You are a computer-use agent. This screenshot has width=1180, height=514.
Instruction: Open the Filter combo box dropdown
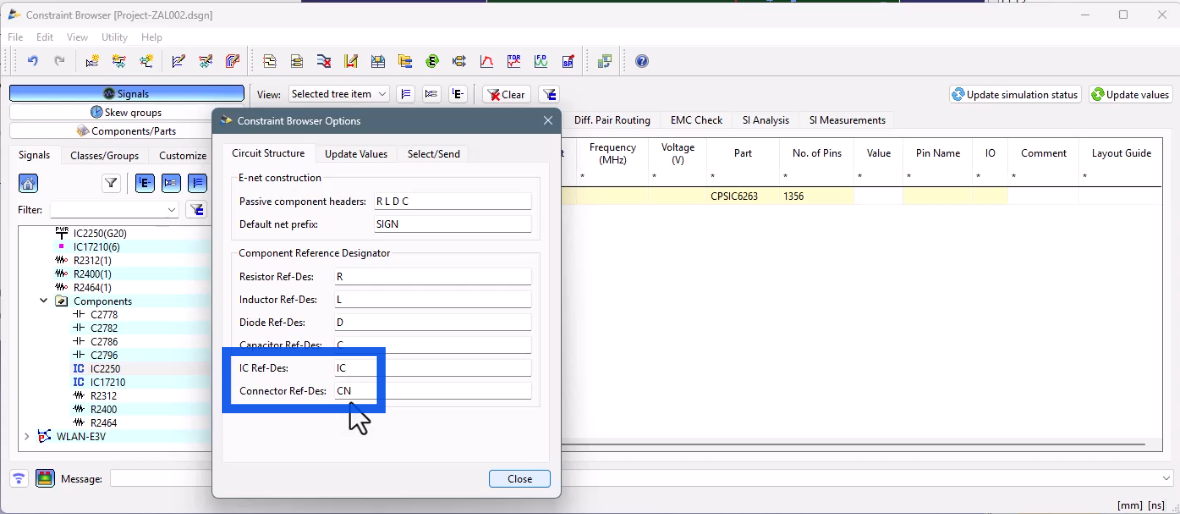pos(172,210)
